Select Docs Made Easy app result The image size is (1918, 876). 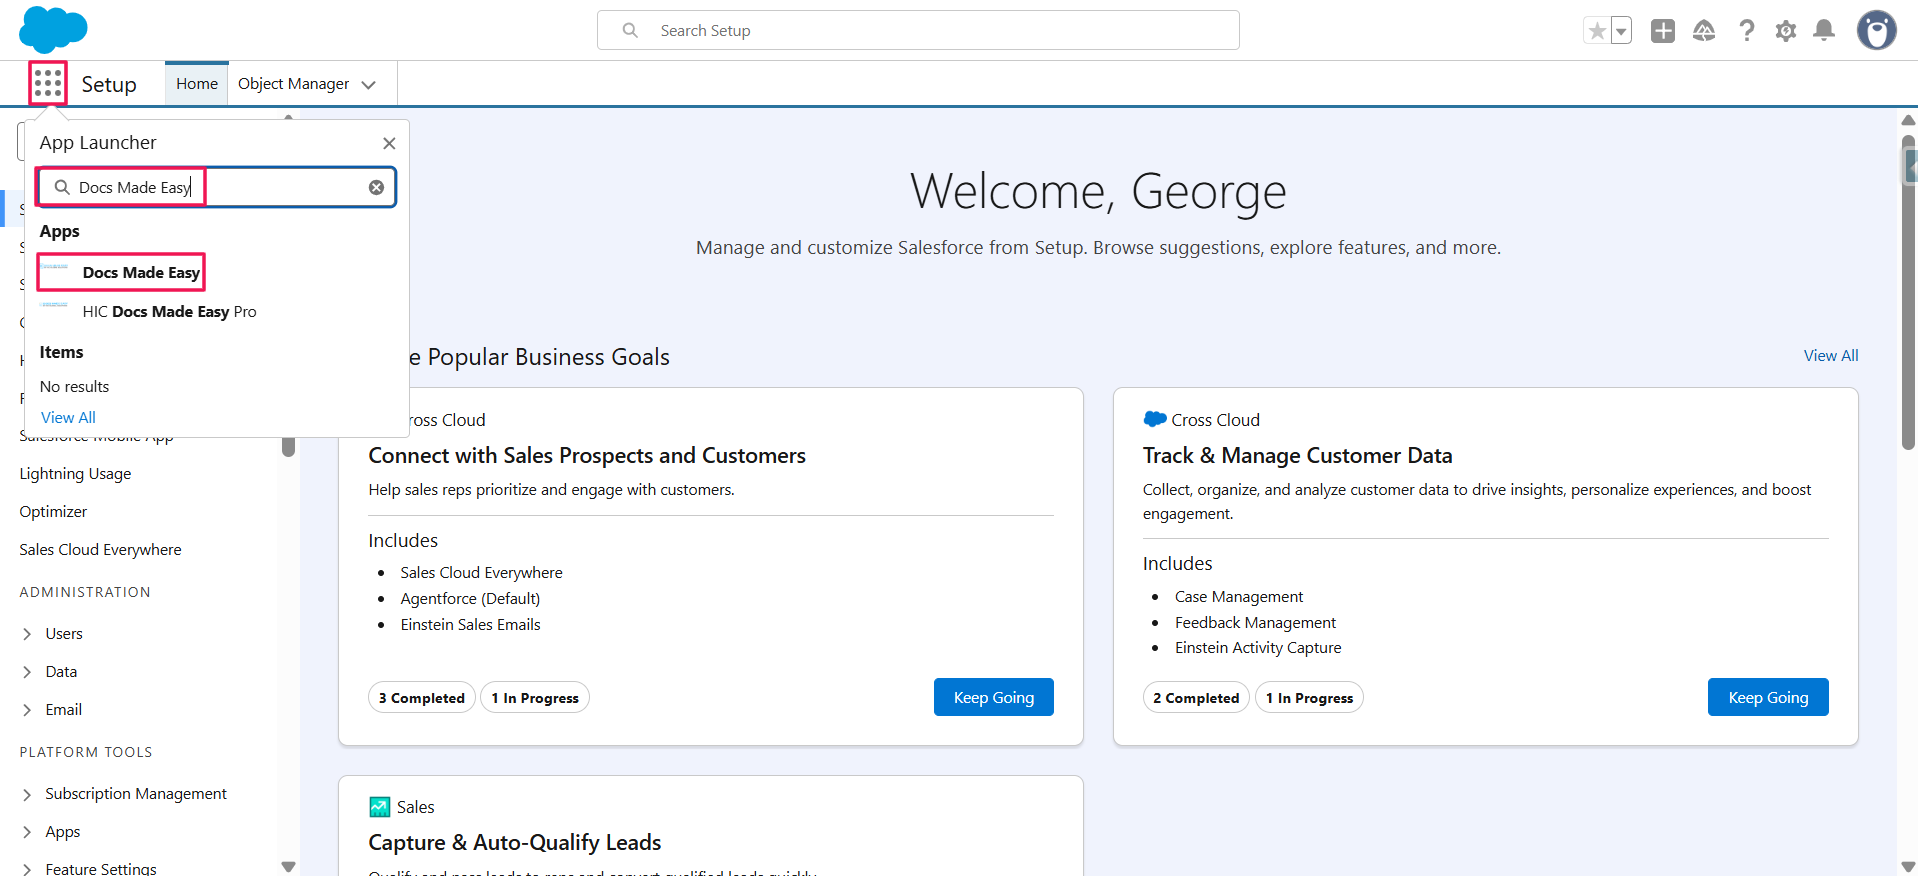click(x=140, y=272)
